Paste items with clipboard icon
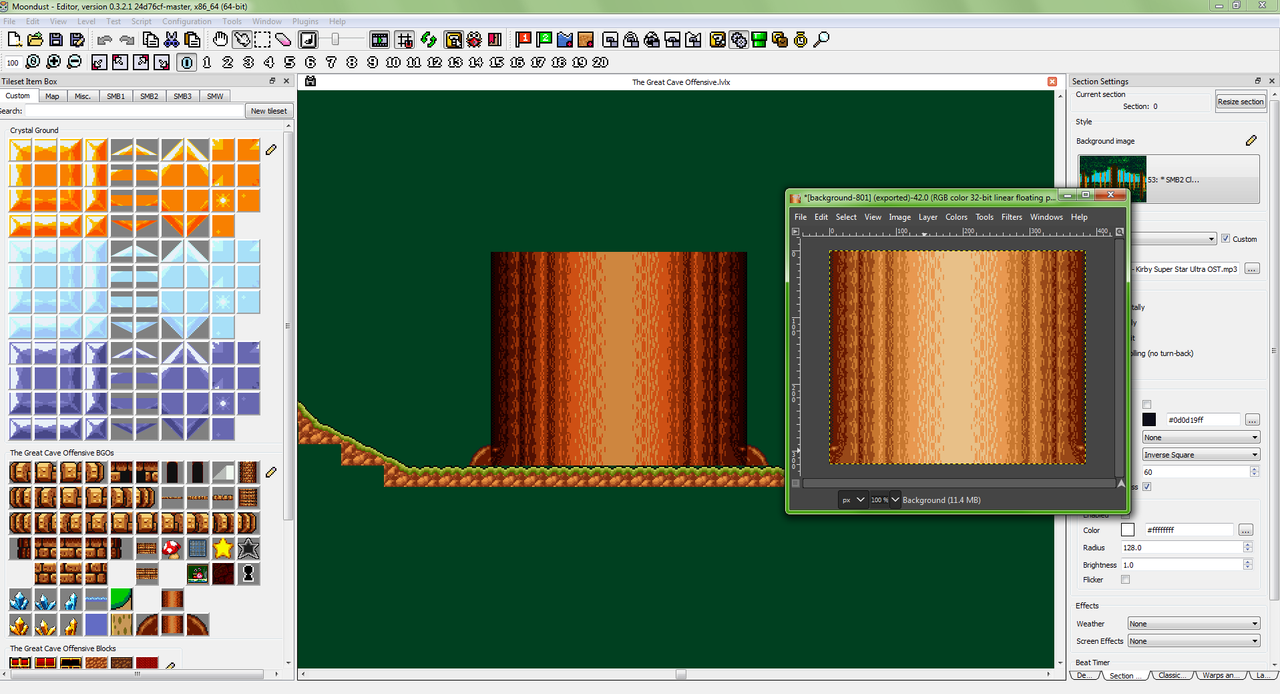The height and width of the screenshot is (694, 1280). (x=192, y=40)
